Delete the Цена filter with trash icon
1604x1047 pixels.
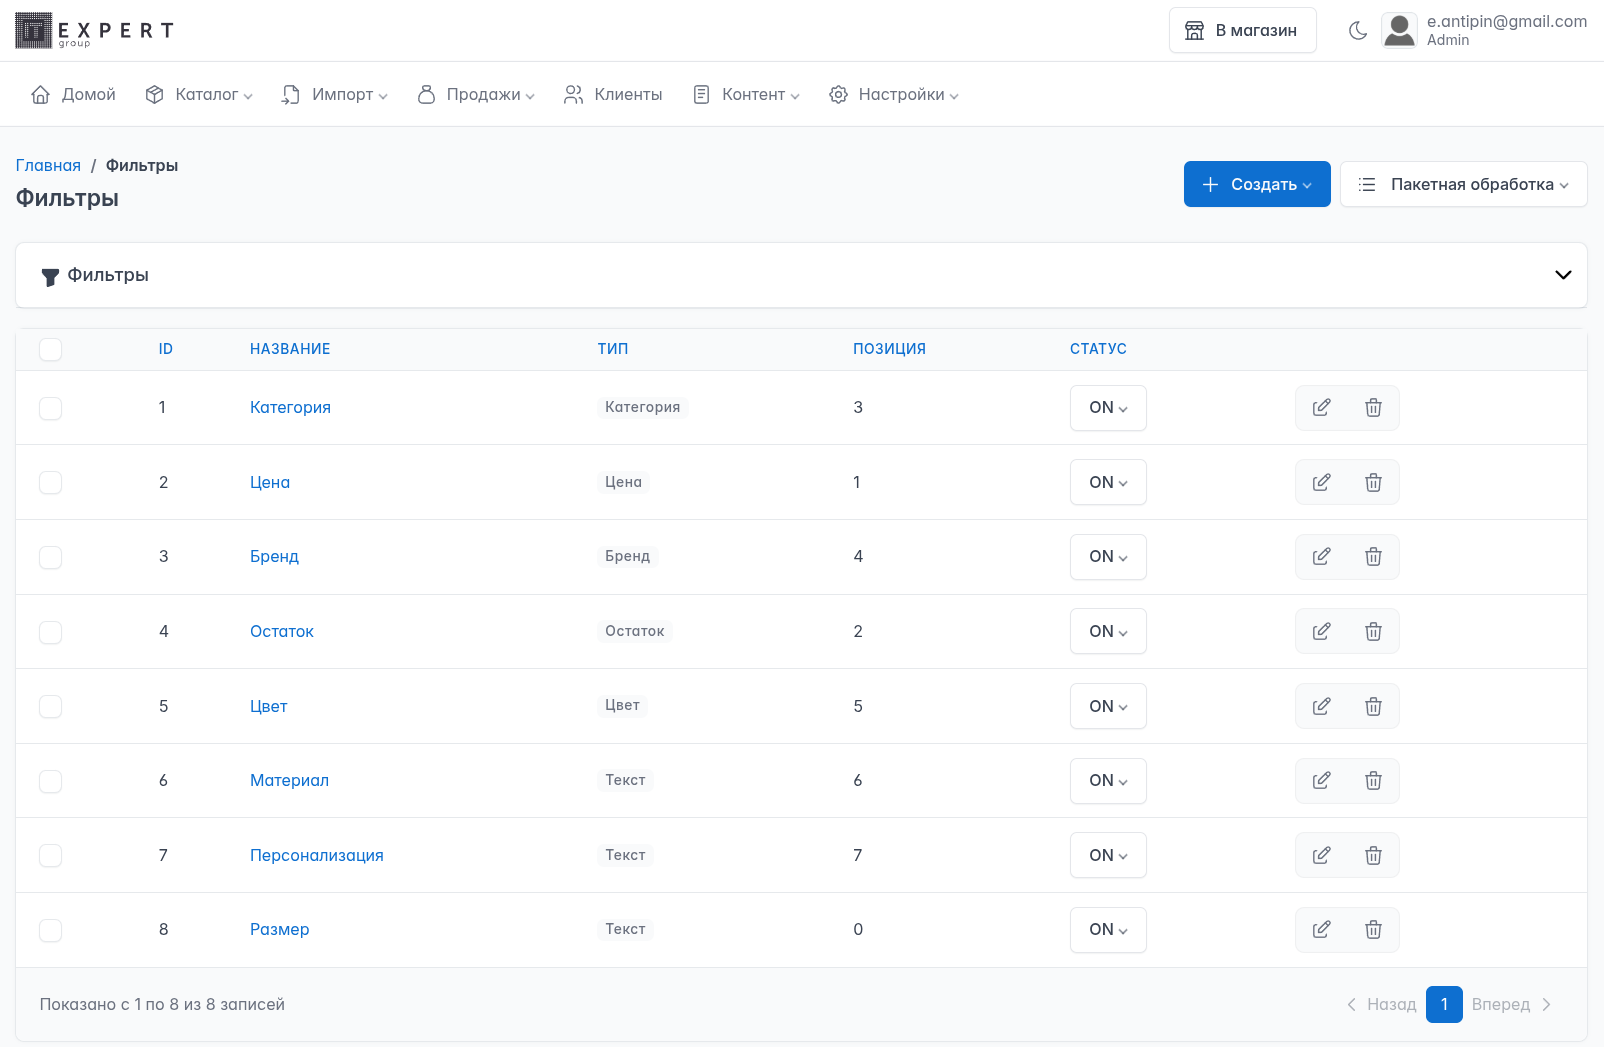(1373, 483)
